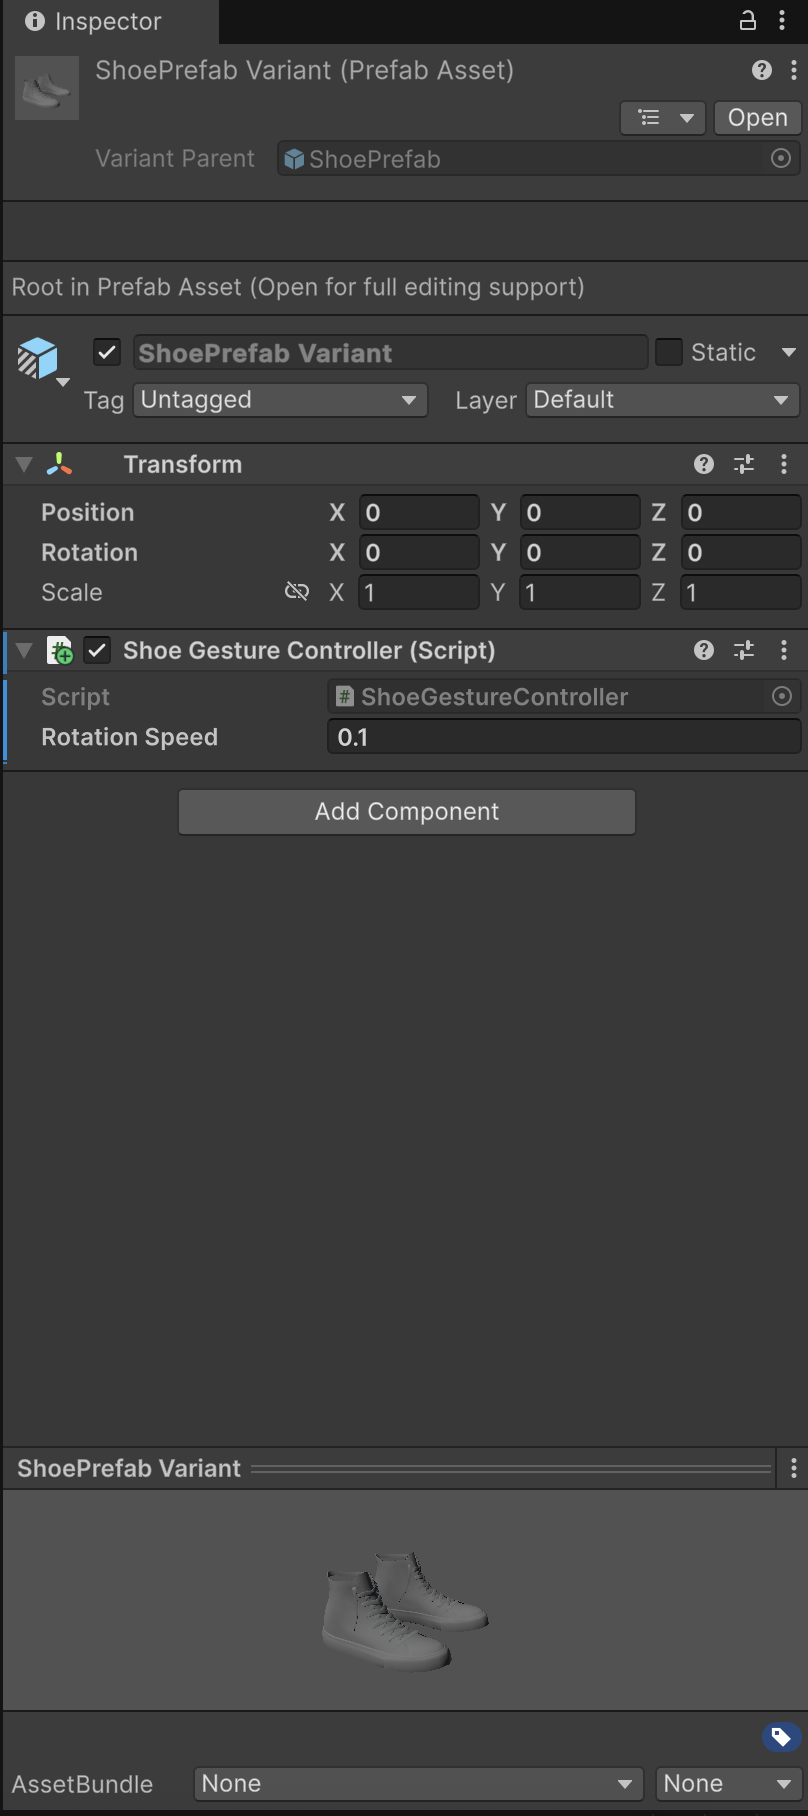Open the Layer dropdown showing Default
The width and height of the screenshot is (808, 1816).
coord(662,400)
